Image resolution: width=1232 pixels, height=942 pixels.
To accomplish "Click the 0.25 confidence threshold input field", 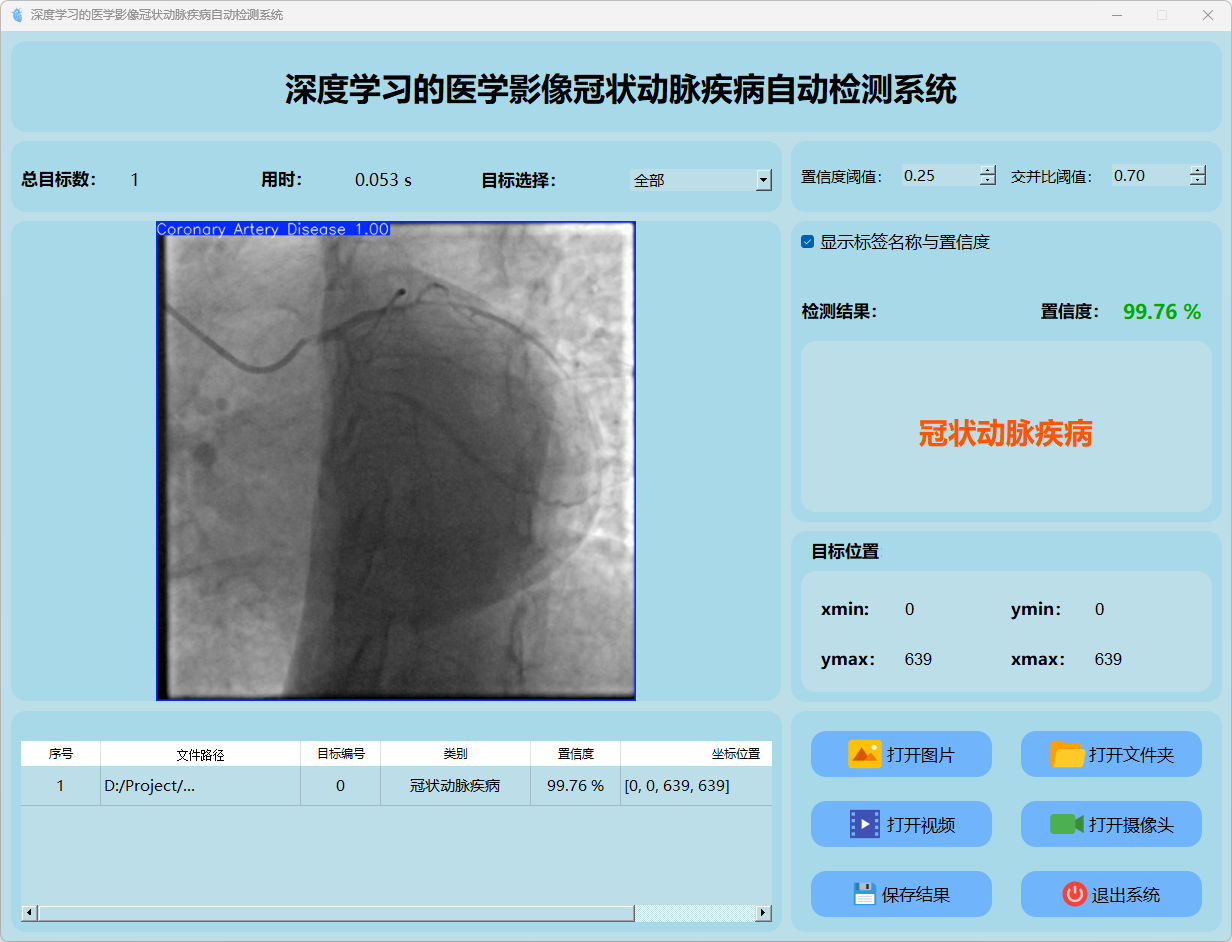I will click(938, 176).
